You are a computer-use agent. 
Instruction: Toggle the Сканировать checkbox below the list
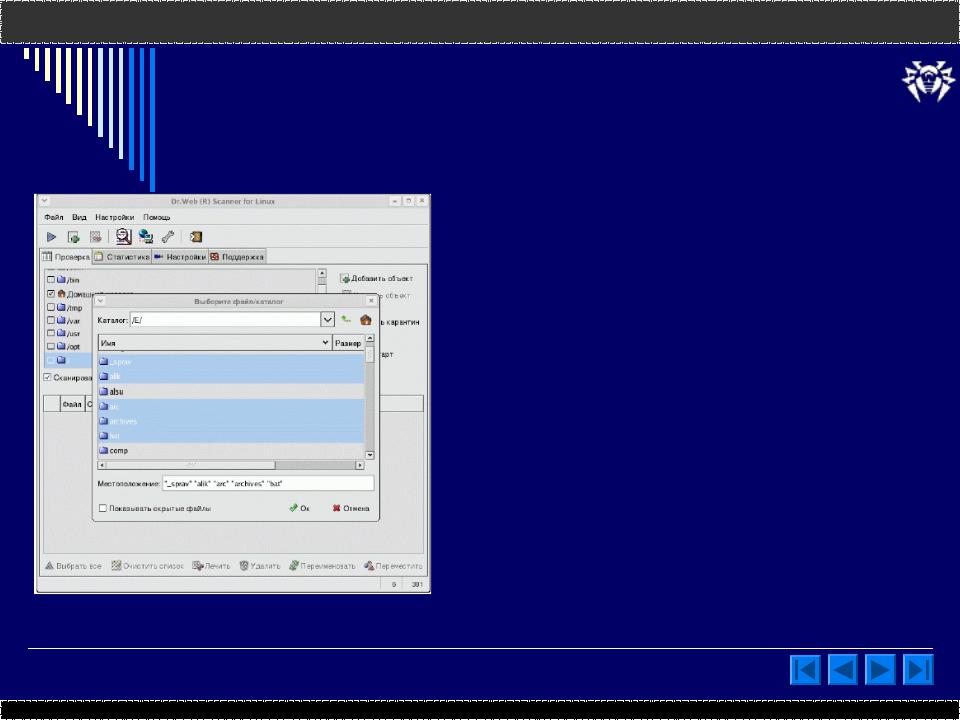pos(47,377)
